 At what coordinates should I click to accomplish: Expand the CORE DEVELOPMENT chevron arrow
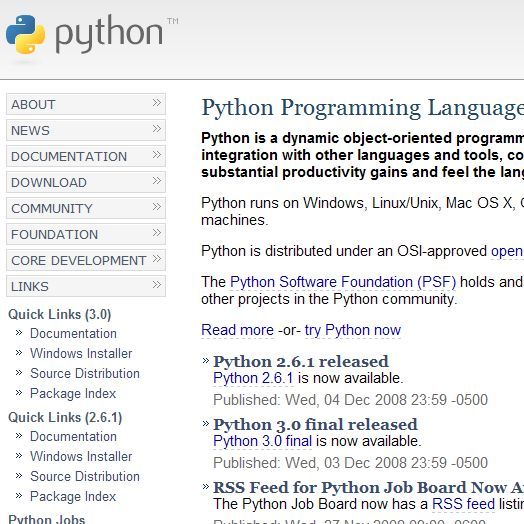(157, 259)
